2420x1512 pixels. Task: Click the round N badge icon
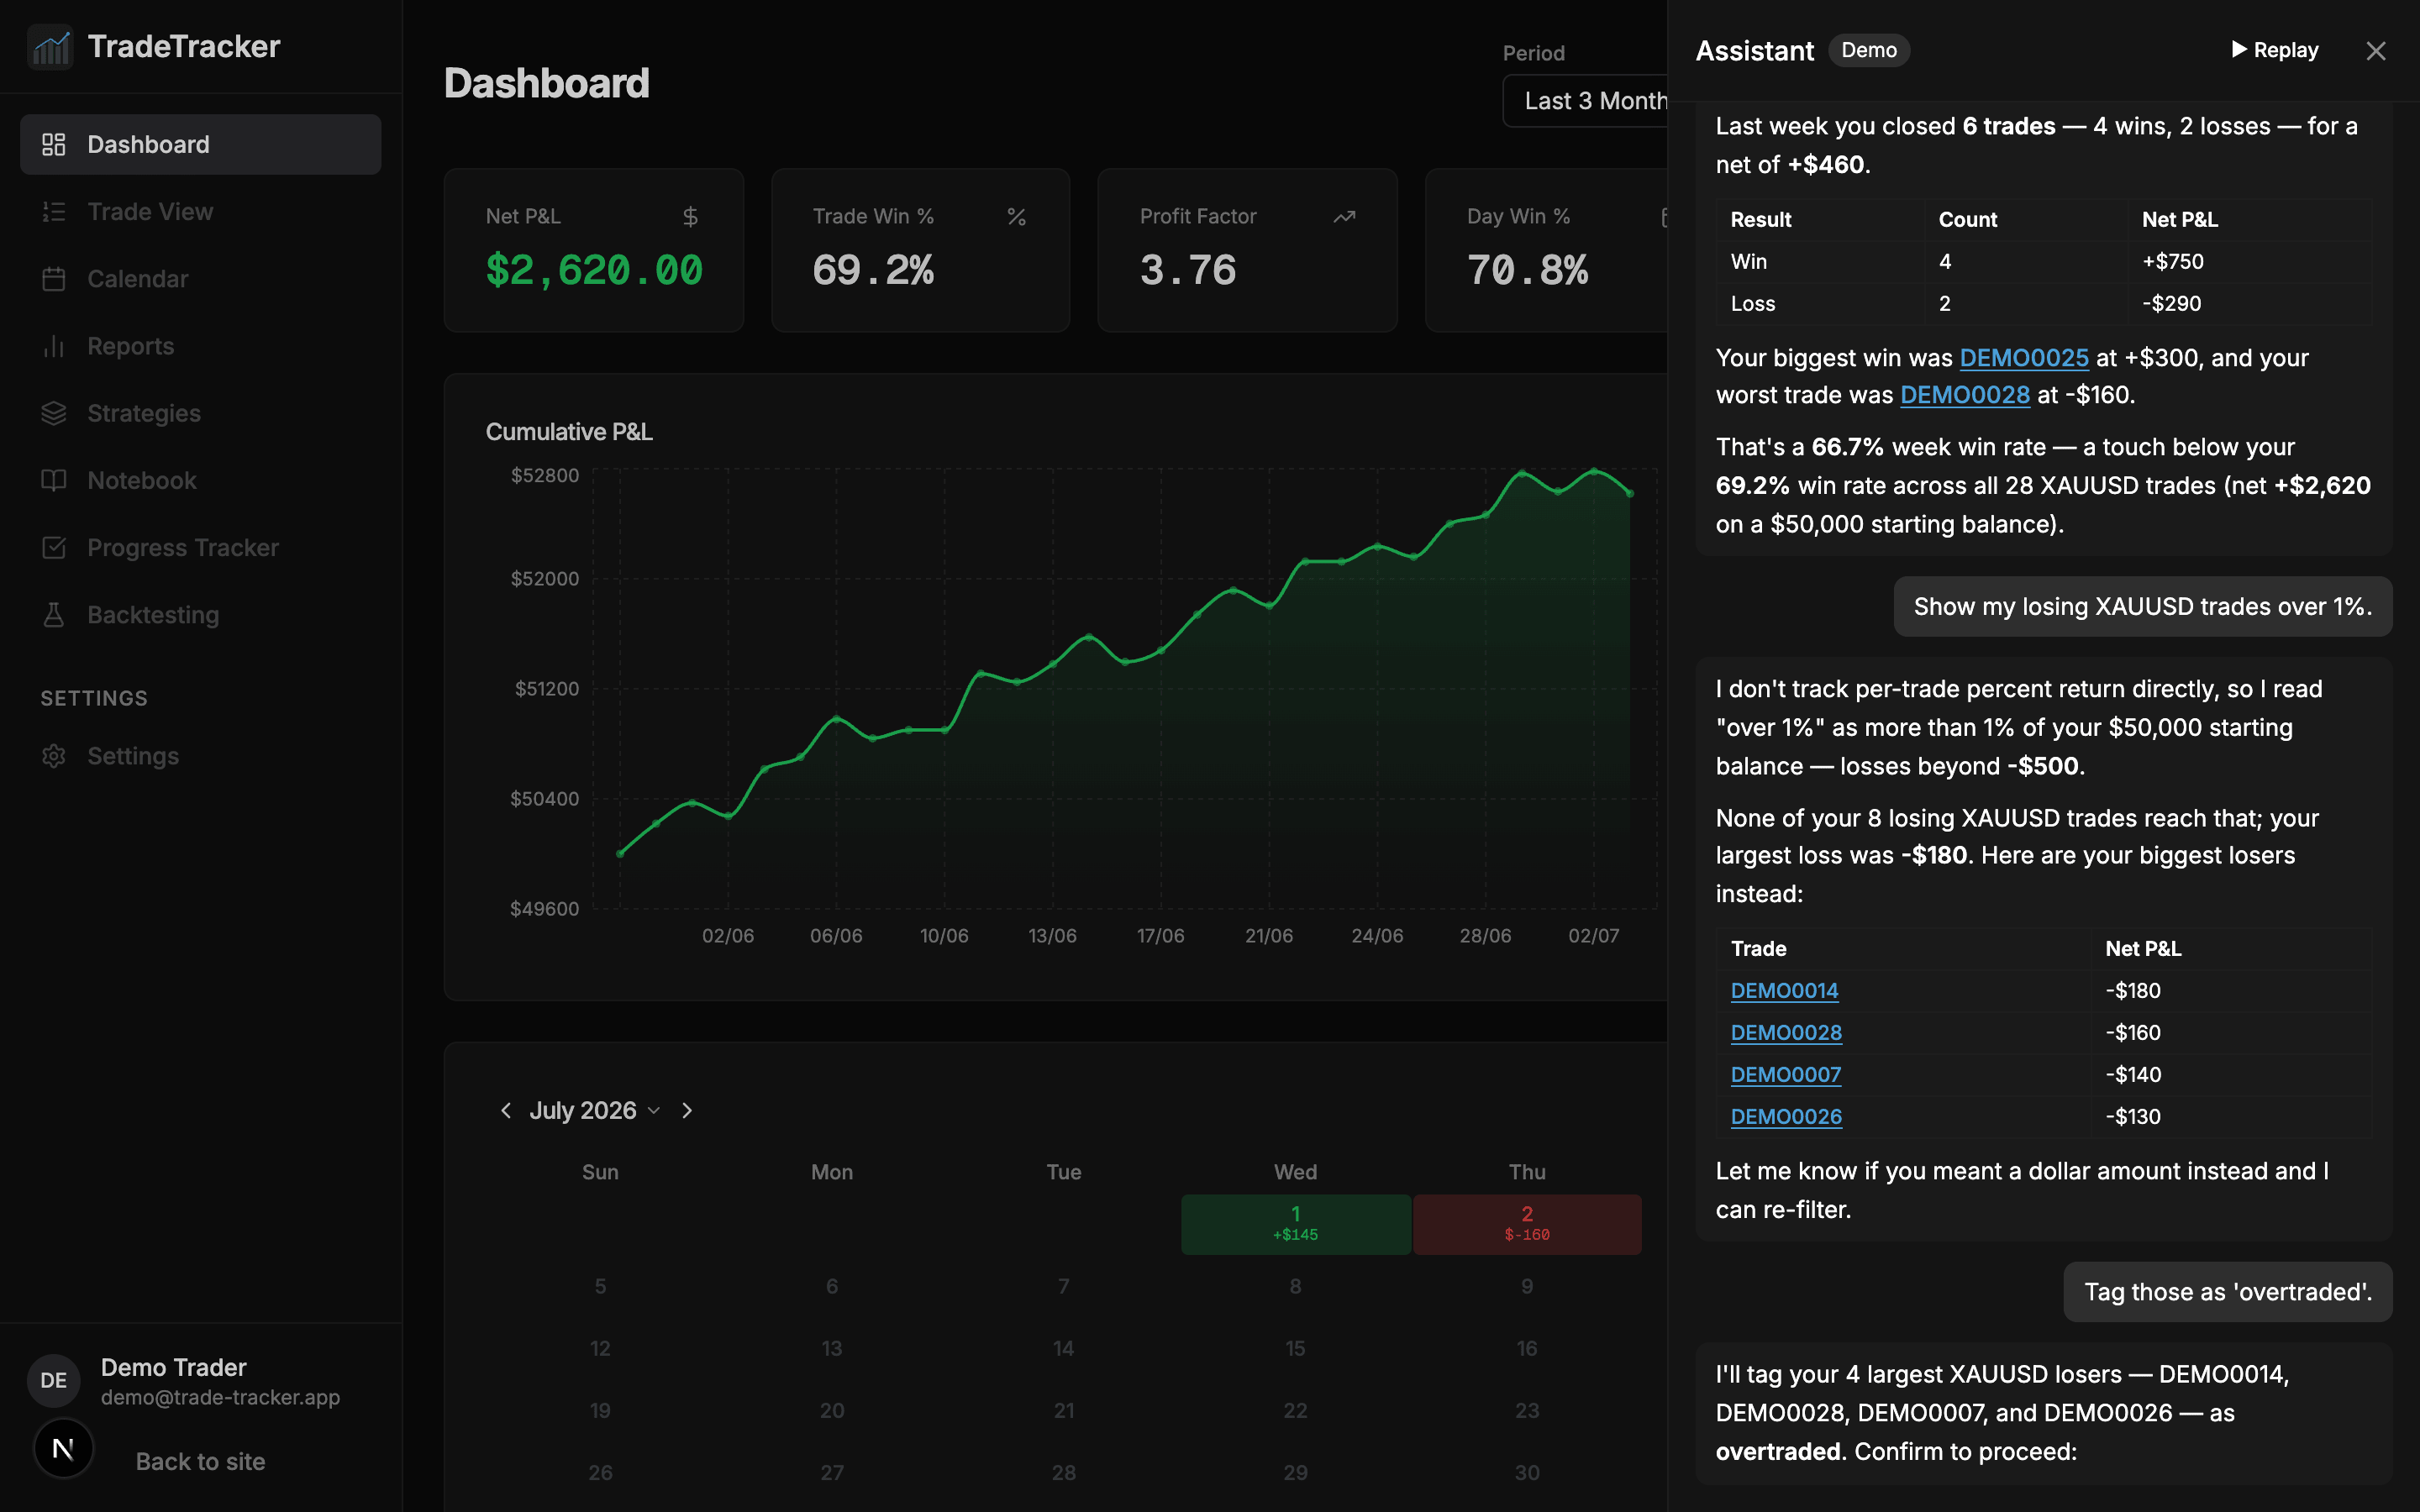click(63, 1449)
